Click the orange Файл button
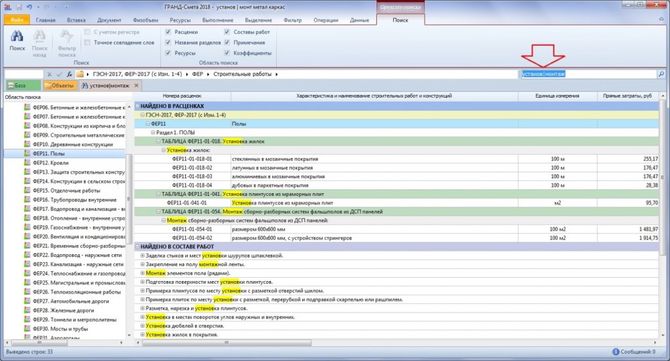The image size is (670, 361). point(17,20)
